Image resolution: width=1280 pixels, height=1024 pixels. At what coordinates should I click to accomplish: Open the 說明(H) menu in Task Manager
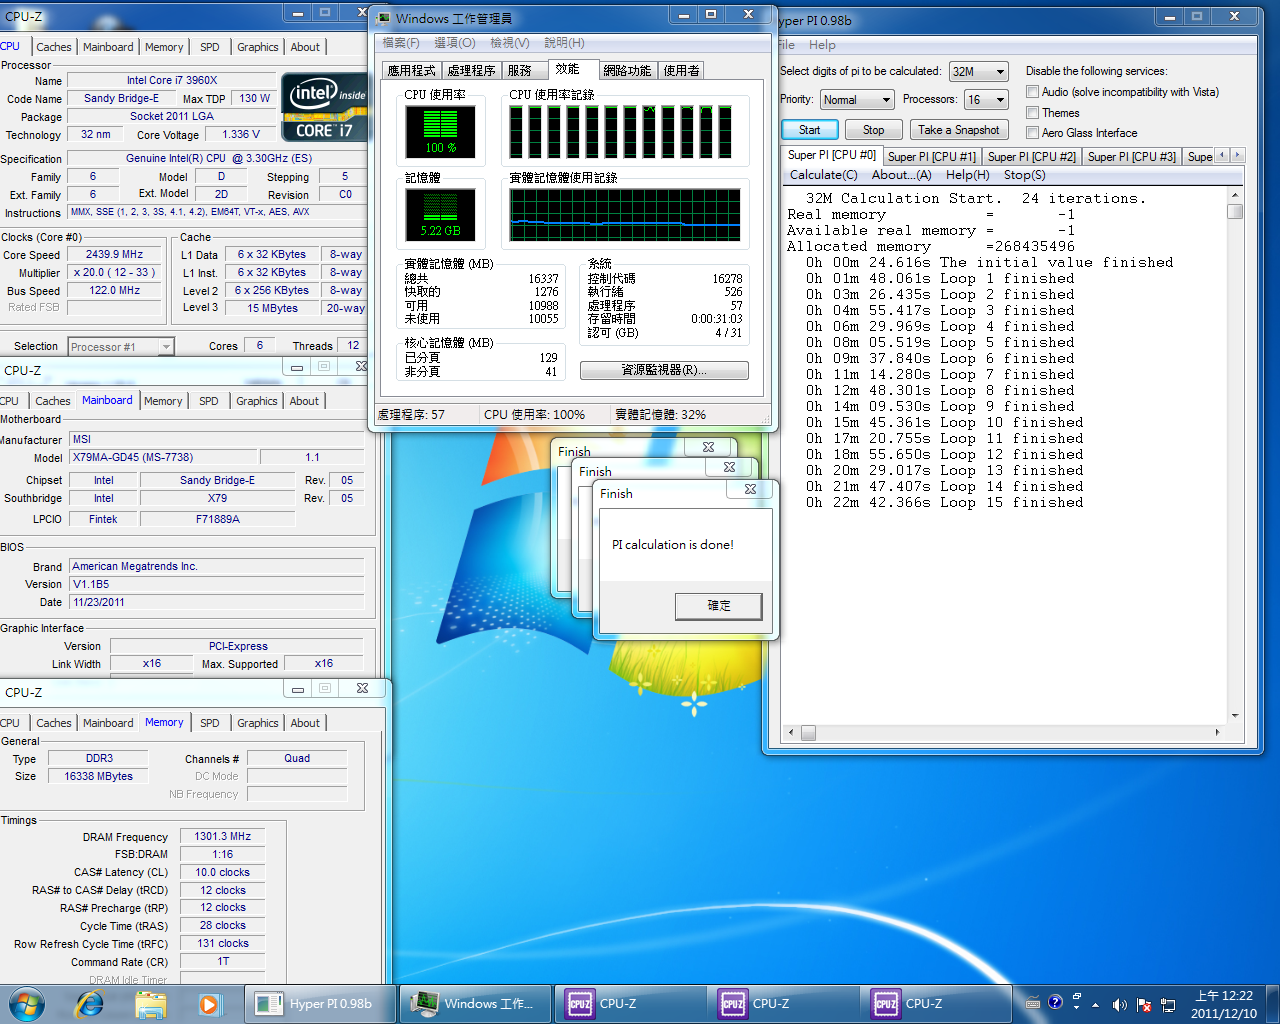(564, 43)
